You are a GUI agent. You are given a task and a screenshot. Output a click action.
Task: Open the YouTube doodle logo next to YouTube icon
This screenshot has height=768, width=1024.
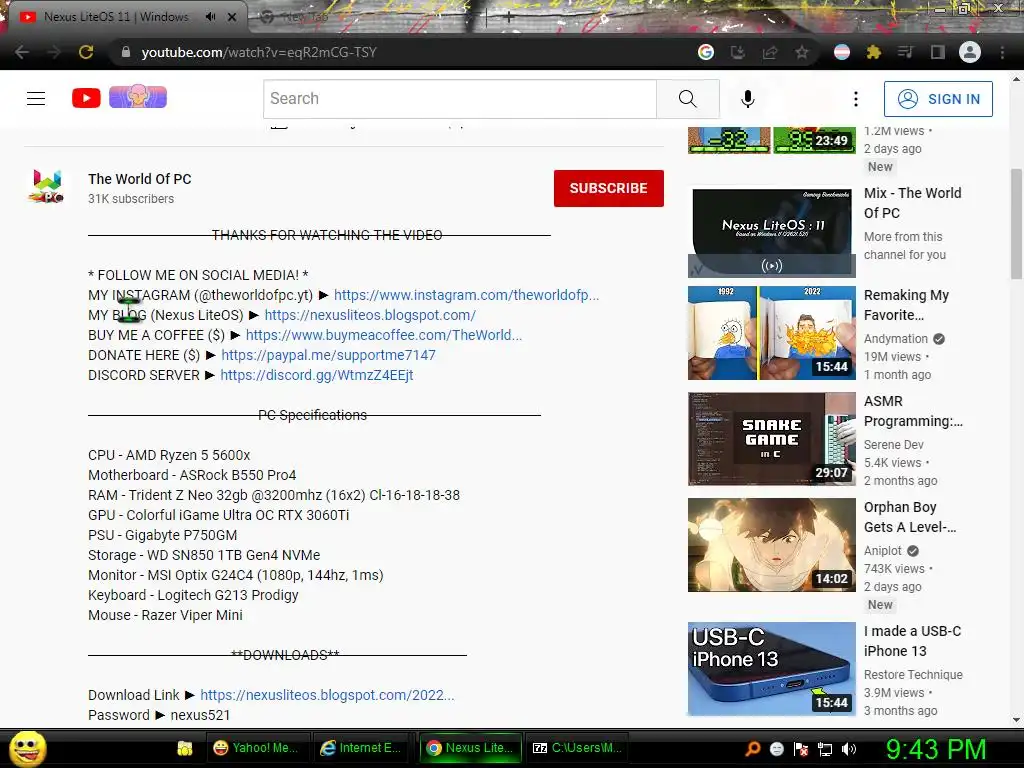click(138, 97)
